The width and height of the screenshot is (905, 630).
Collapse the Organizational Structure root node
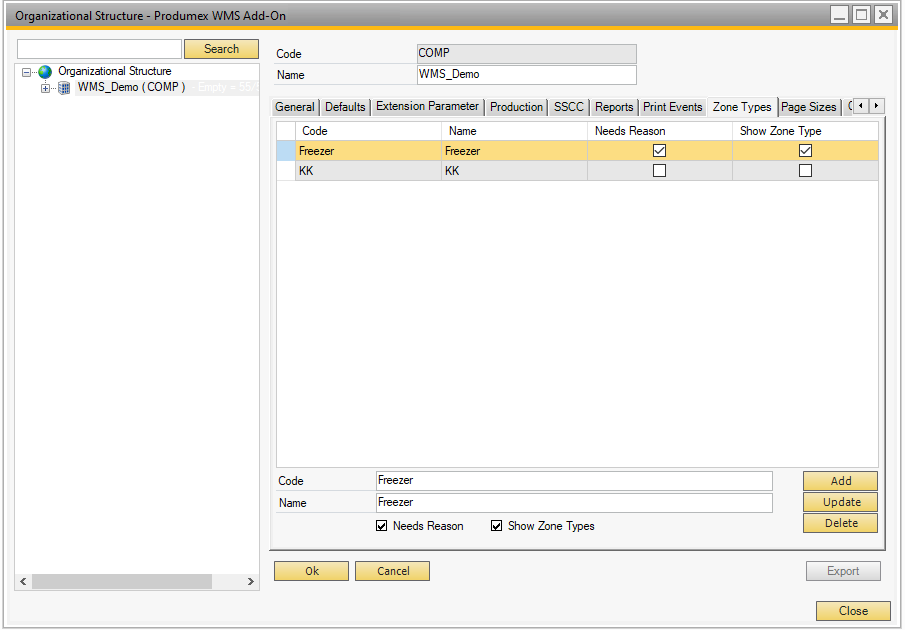(x=27, y=72)
